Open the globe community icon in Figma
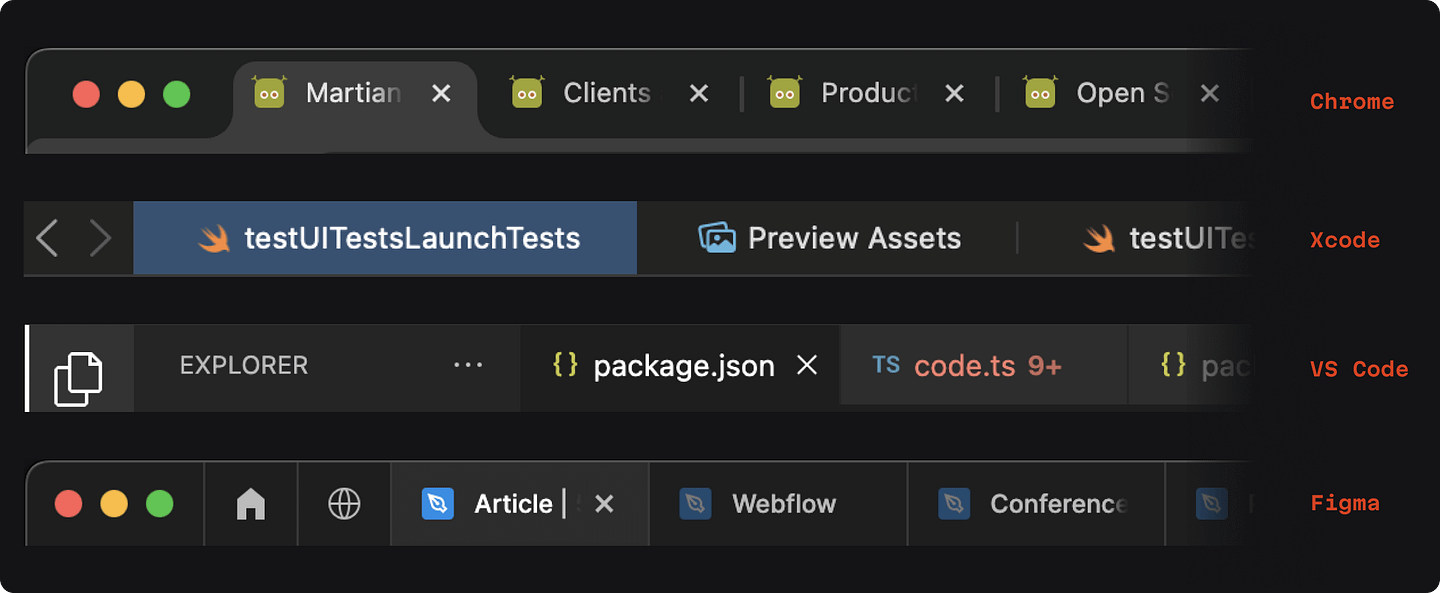 (344, 504)
